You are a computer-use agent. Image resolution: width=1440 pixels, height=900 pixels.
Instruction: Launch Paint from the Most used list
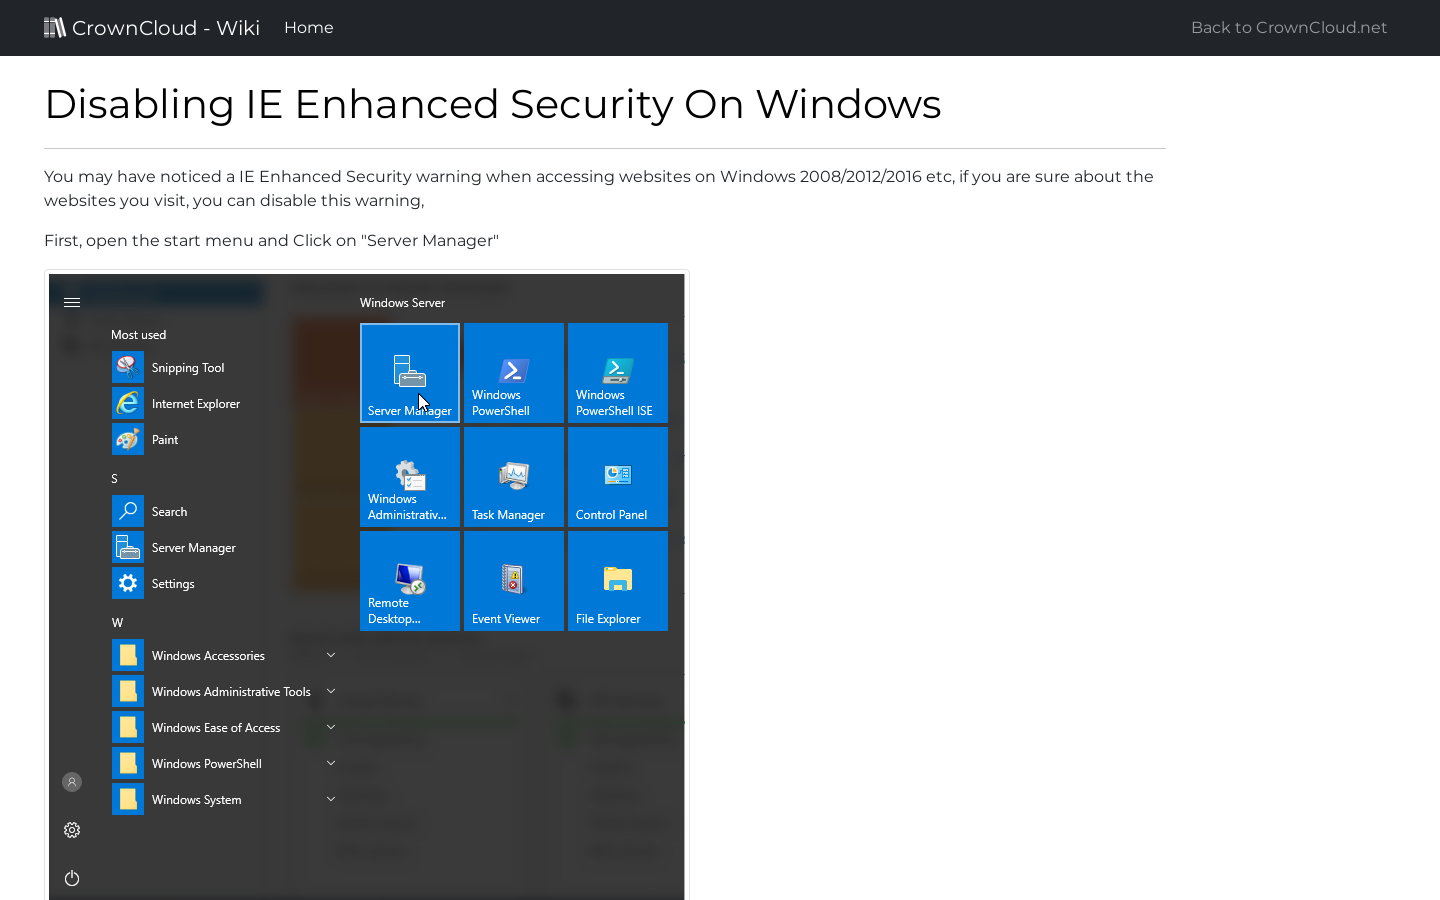165,439
